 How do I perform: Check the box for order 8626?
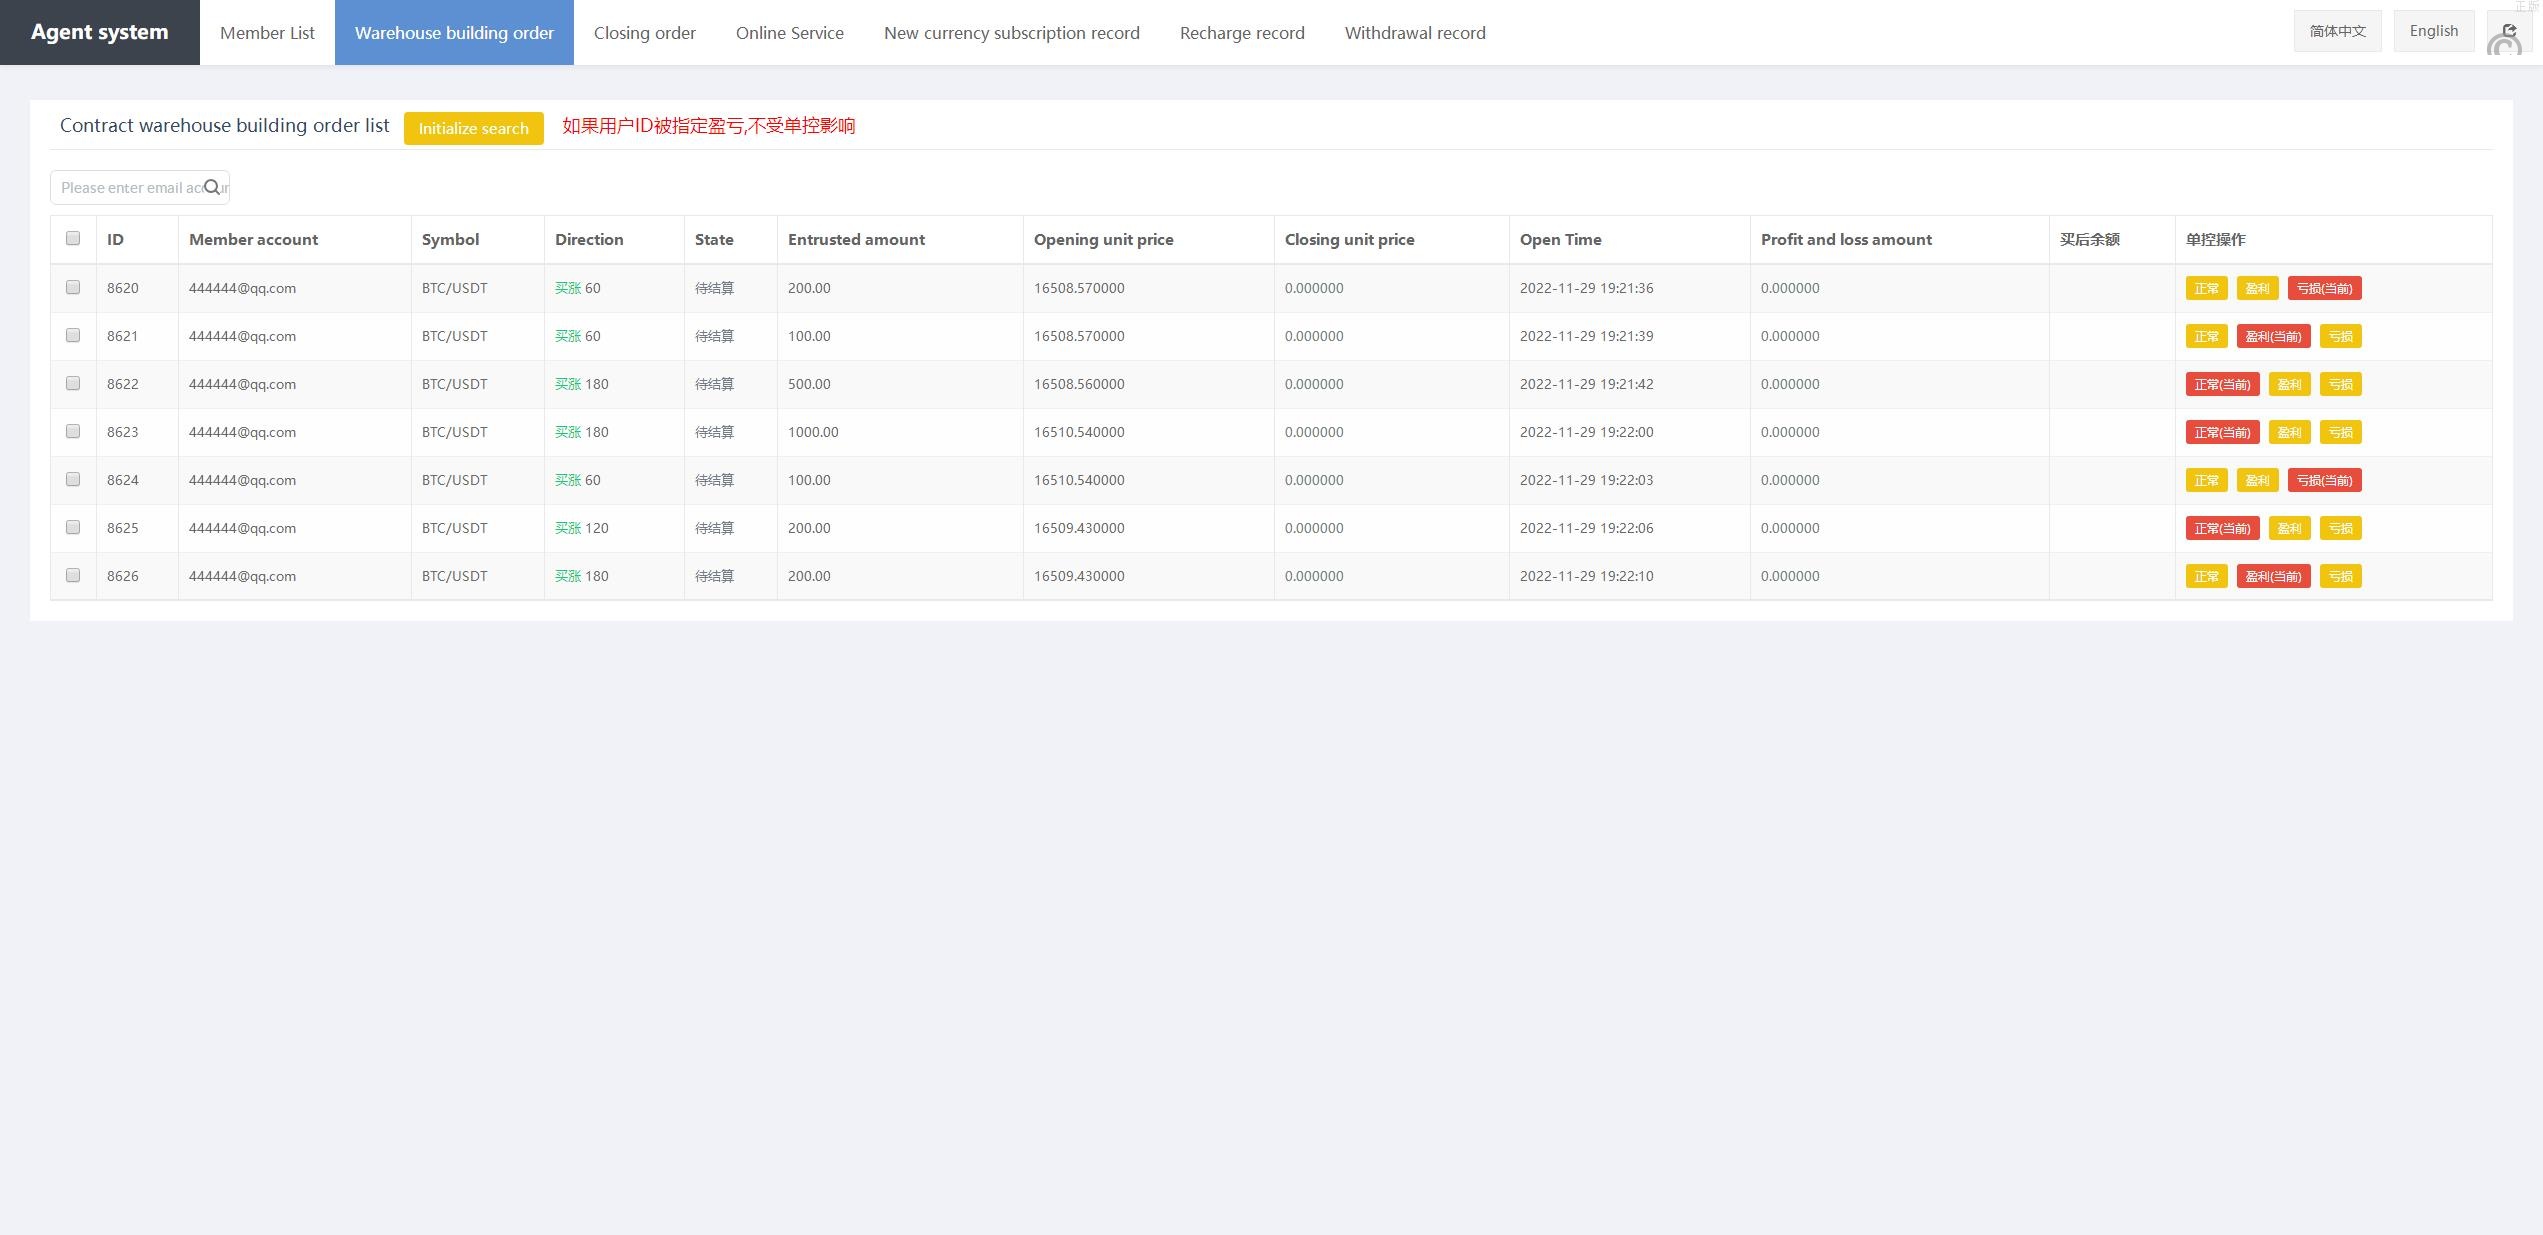pyautogui.click(x=73, y=575)
